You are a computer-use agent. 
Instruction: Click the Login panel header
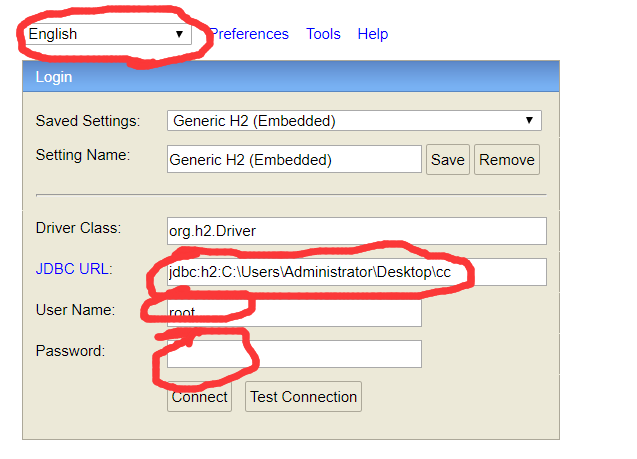pyautogui.click(x=291, y=76)
